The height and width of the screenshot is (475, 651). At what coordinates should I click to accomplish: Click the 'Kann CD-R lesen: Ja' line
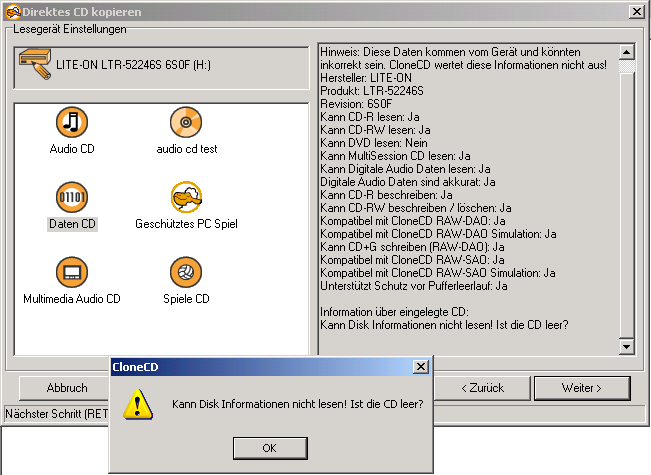tap(370, 117)
